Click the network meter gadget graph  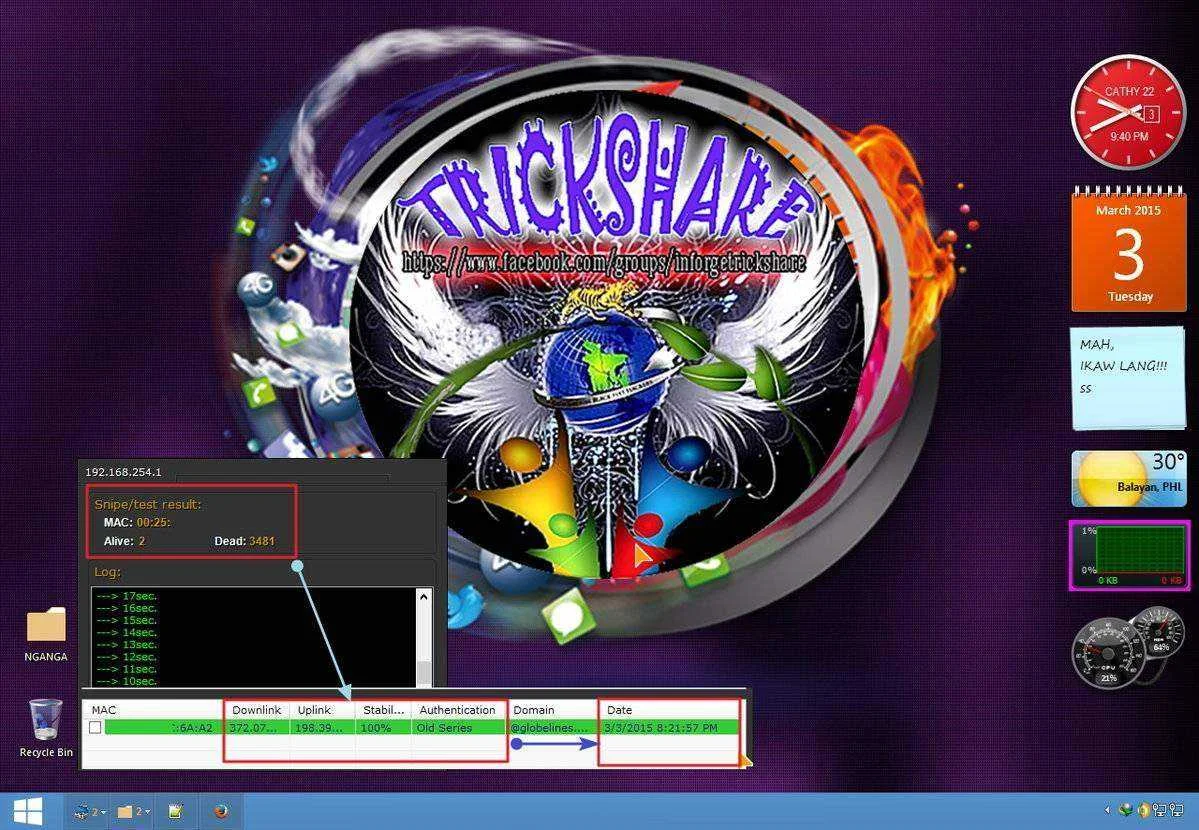(x=1139, y=551)
